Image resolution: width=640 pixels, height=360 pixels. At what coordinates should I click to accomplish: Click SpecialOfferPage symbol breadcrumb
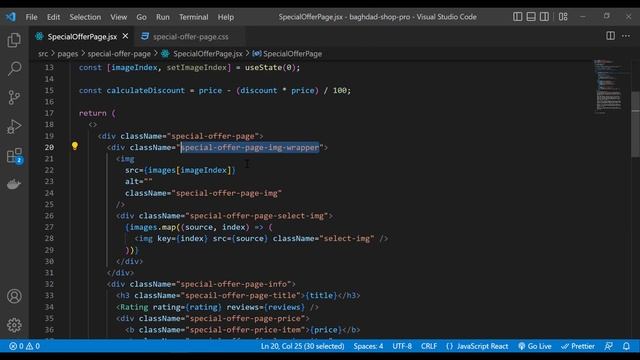[x=292, y=53]
